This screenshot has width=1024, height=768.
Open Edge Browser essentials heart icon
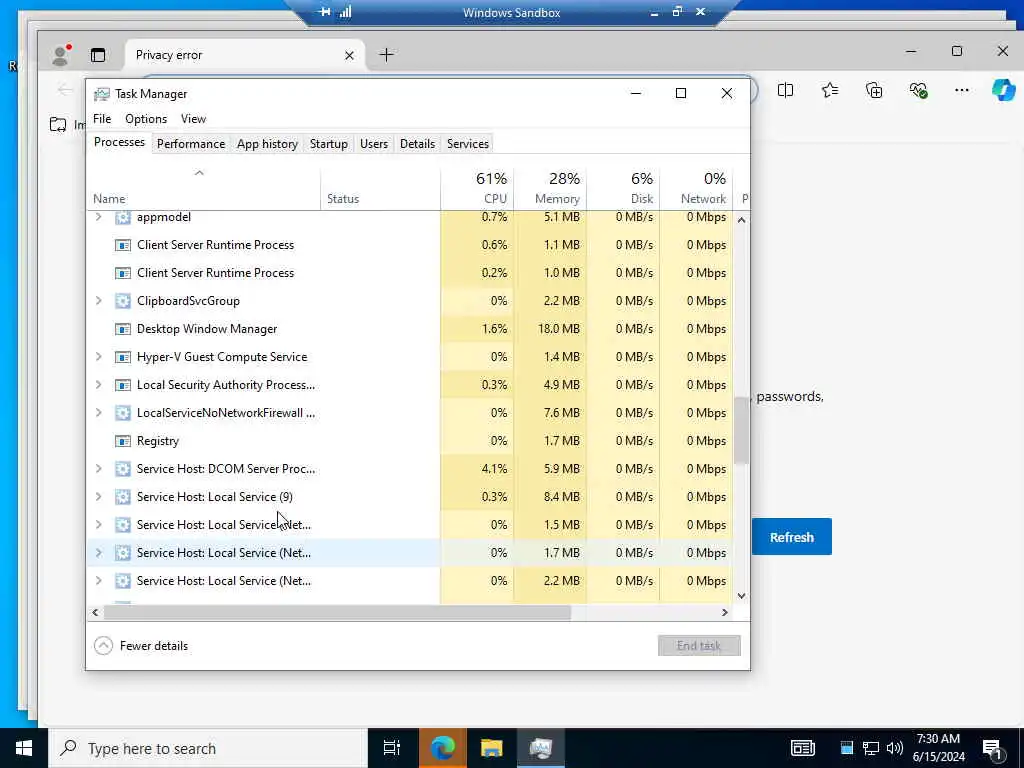point(918,90)
